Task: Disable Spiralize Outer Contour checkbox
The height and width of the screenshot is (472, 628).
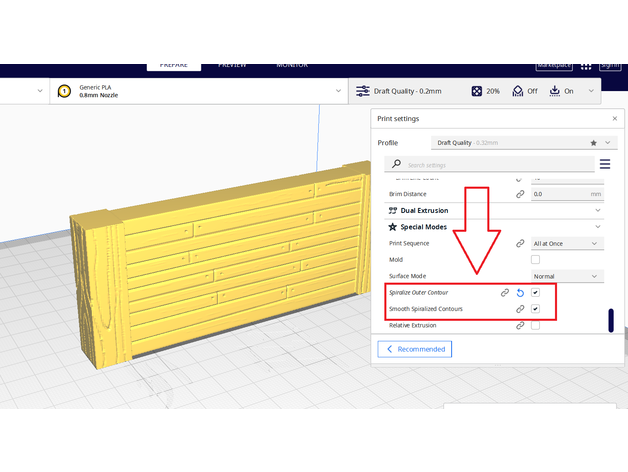Action: (x=536, y=293)
